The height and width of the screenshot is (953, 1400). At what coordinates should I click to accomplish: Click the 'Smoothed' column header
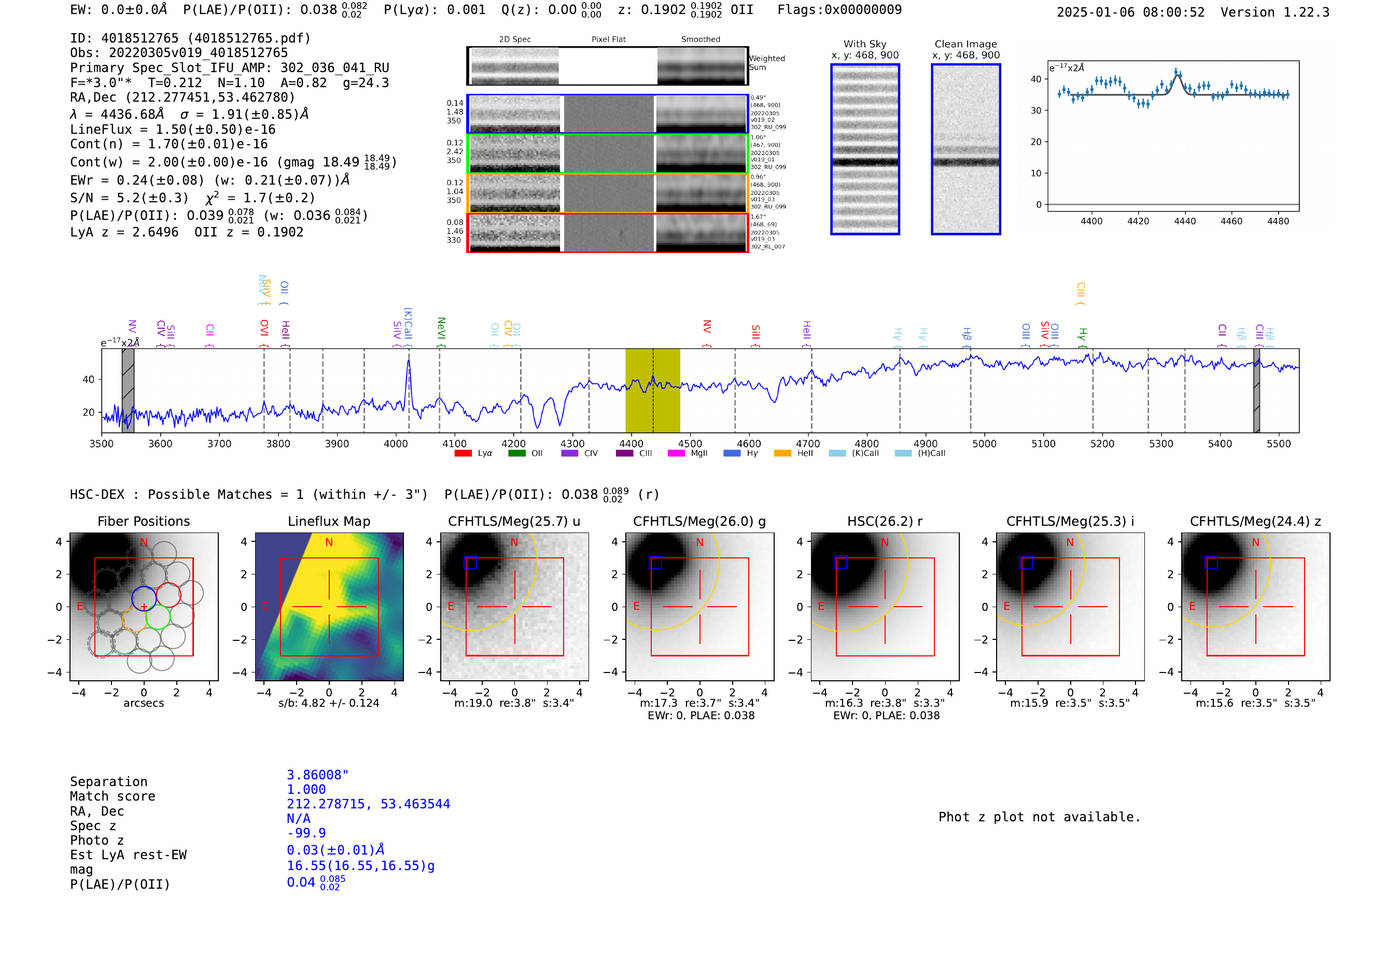click(x=701, y=40)
